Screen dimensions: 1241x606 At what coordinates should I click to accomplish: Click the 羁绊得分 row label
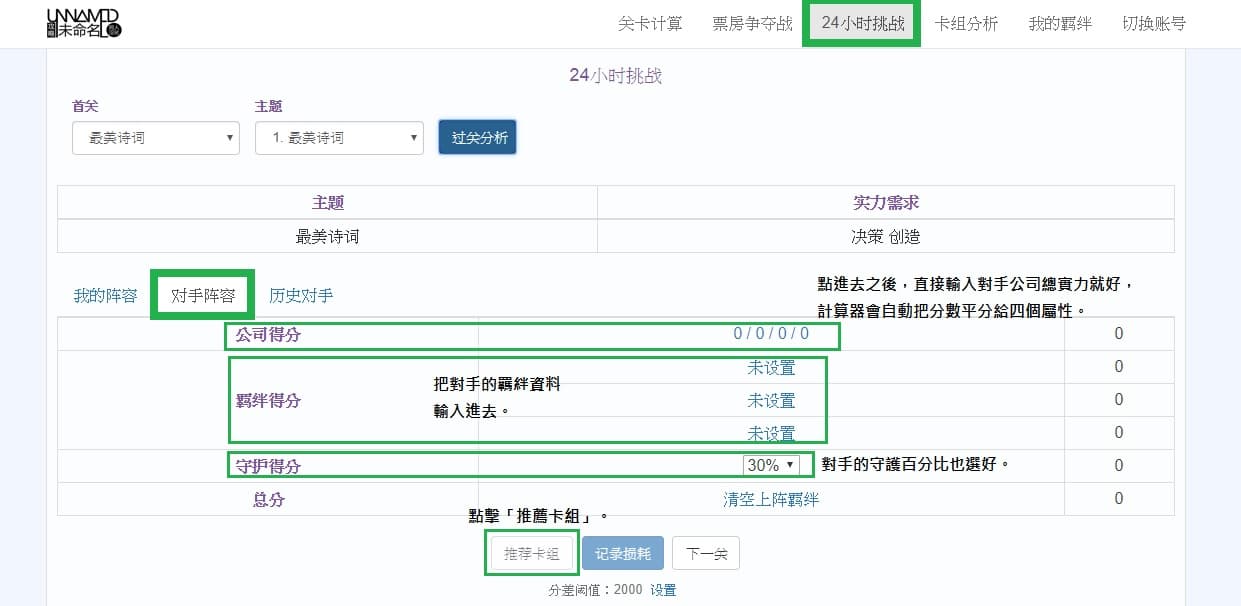click(x=268, y=400)
